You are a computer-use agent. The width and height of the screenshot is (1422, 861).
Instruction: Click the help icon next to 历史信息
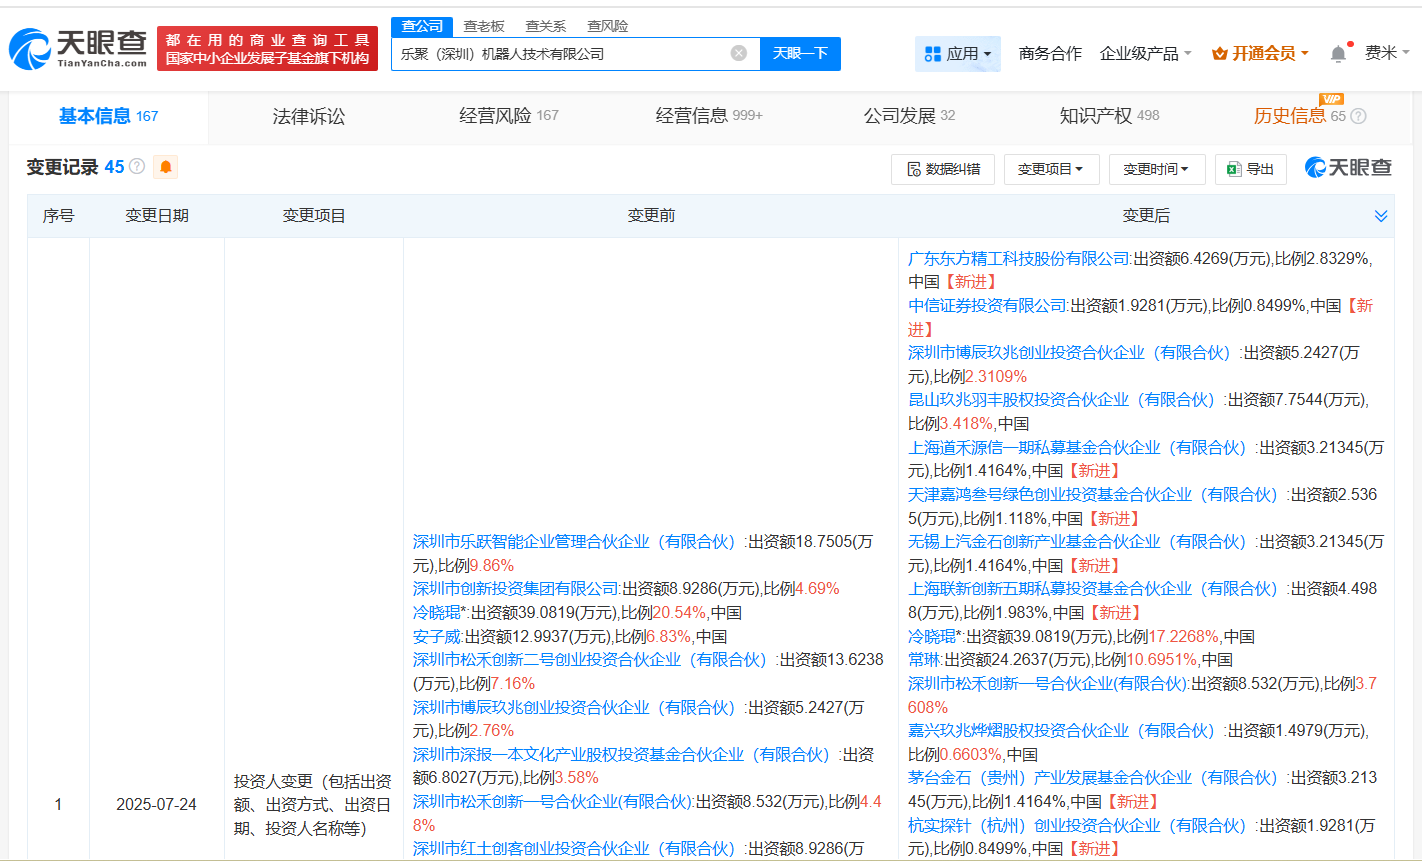pyautogui.click(x=1358, y=116)
